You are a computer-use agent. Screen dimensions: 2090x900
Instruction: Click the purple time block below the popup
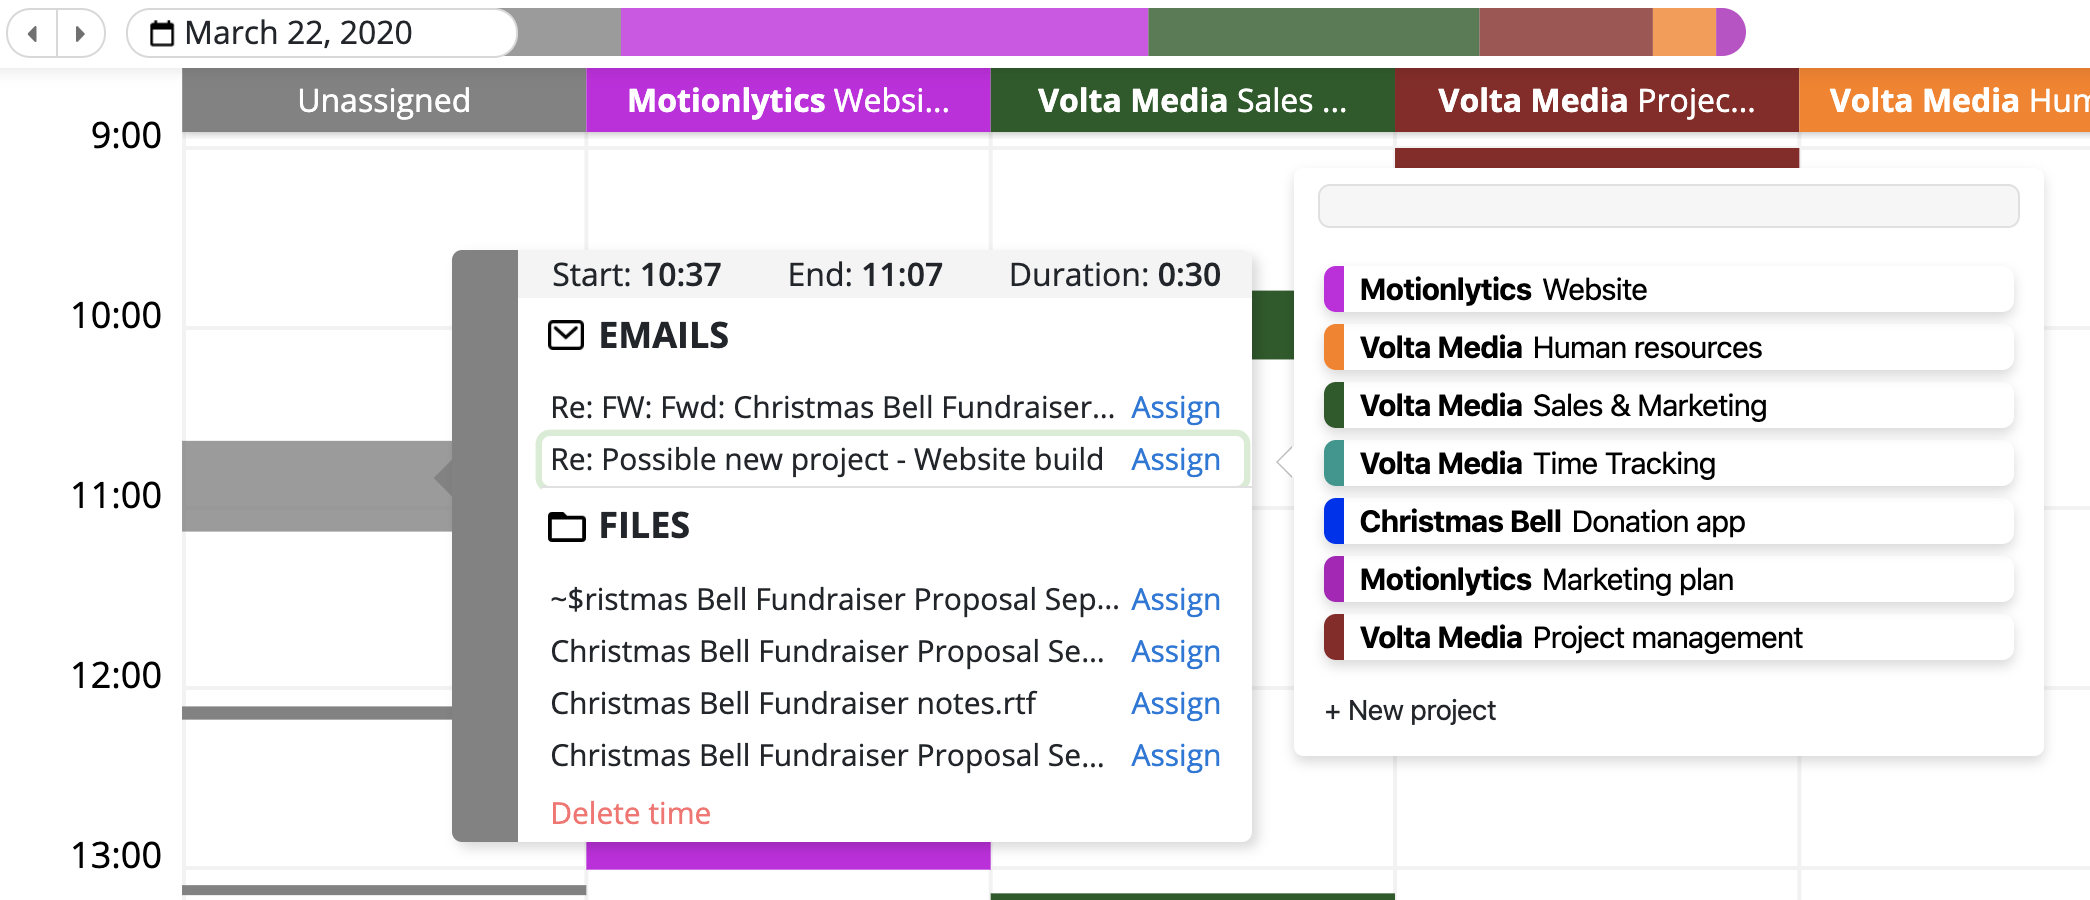pyautogui.click(x=788, y=855)
